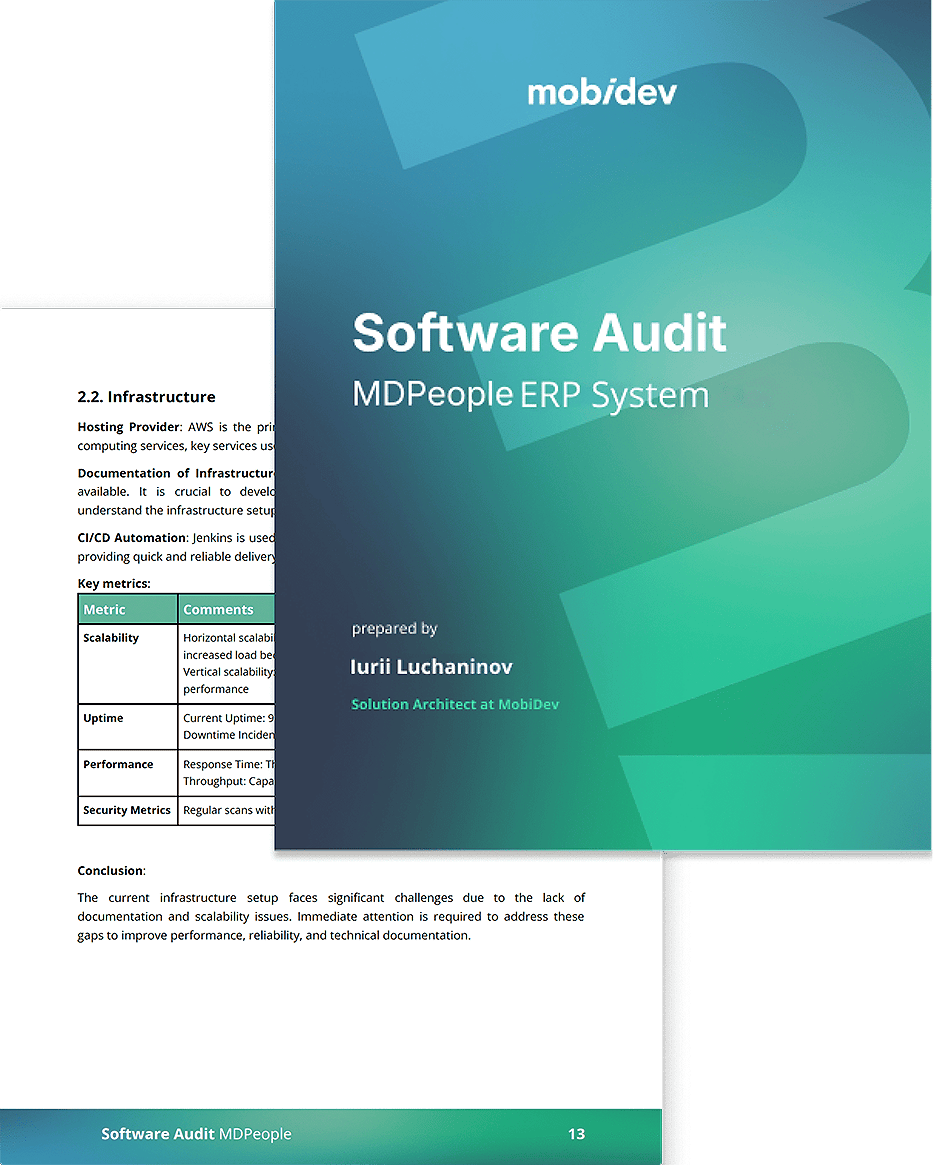Click the '2.2. Infrastructure' heading
The height and width of the screenshot is (1165, 933).
pyautogui.click(x=146, y=397)
